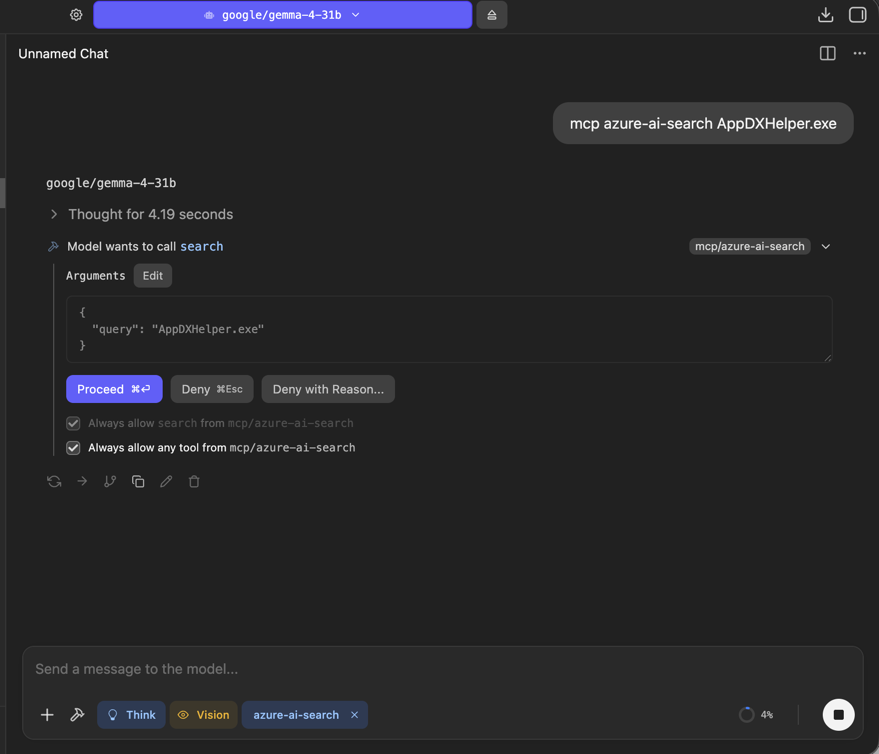Image resolution: width=879 pixels, height=754 pixels.
Task: Click the Edit arguments button
Action: tap(152, 276)
